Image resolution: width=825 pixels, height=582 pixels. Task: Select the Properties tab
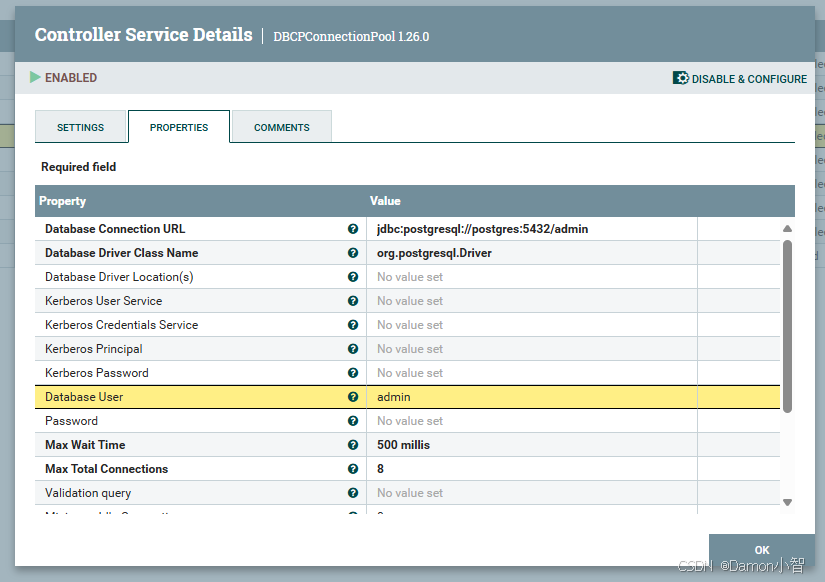tap(179, 127)
